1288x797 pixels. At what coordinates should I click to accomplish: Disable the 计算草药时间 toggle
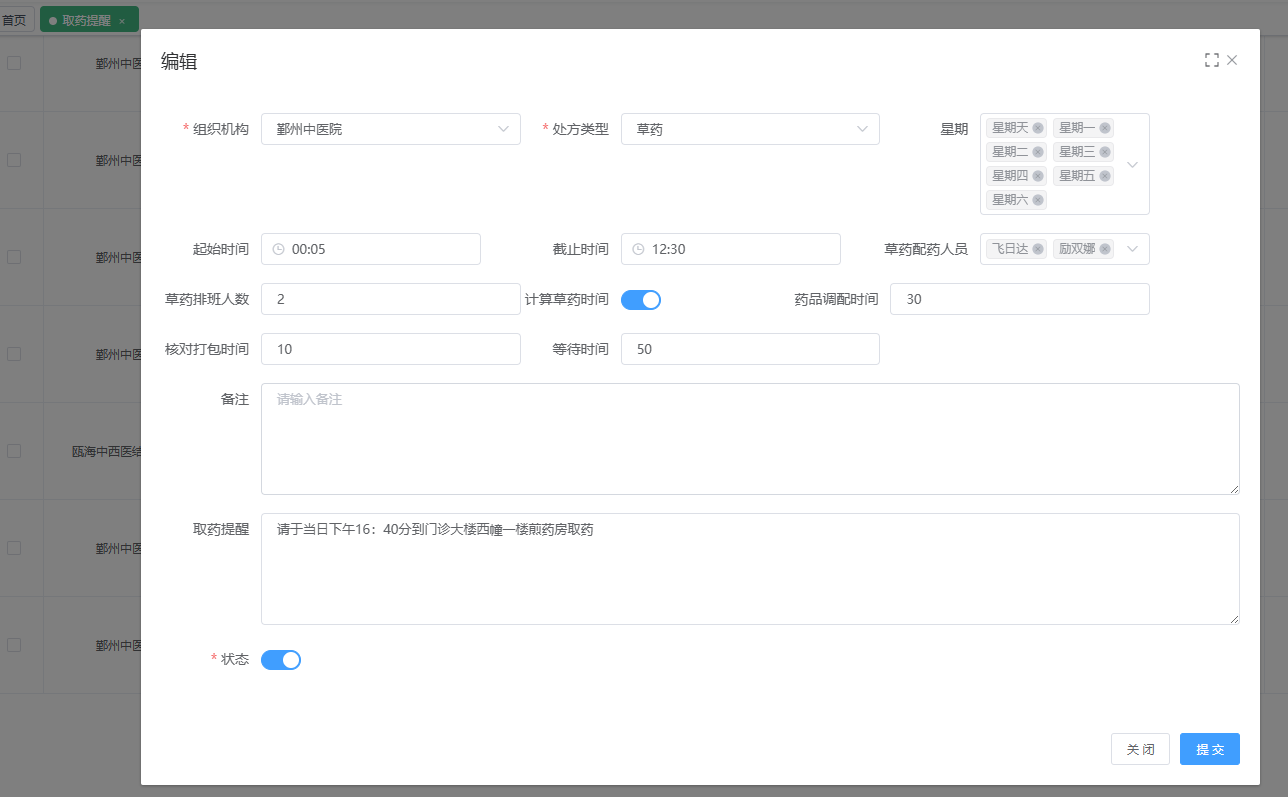(641, 299)
